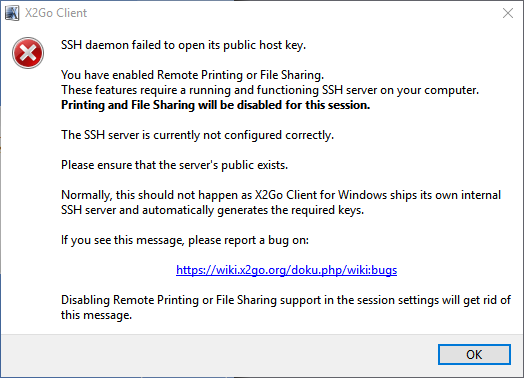Select the 'You have enabled Remote Printing' line
The width and height of the screenshot is (524, 378).
(192, 75)
